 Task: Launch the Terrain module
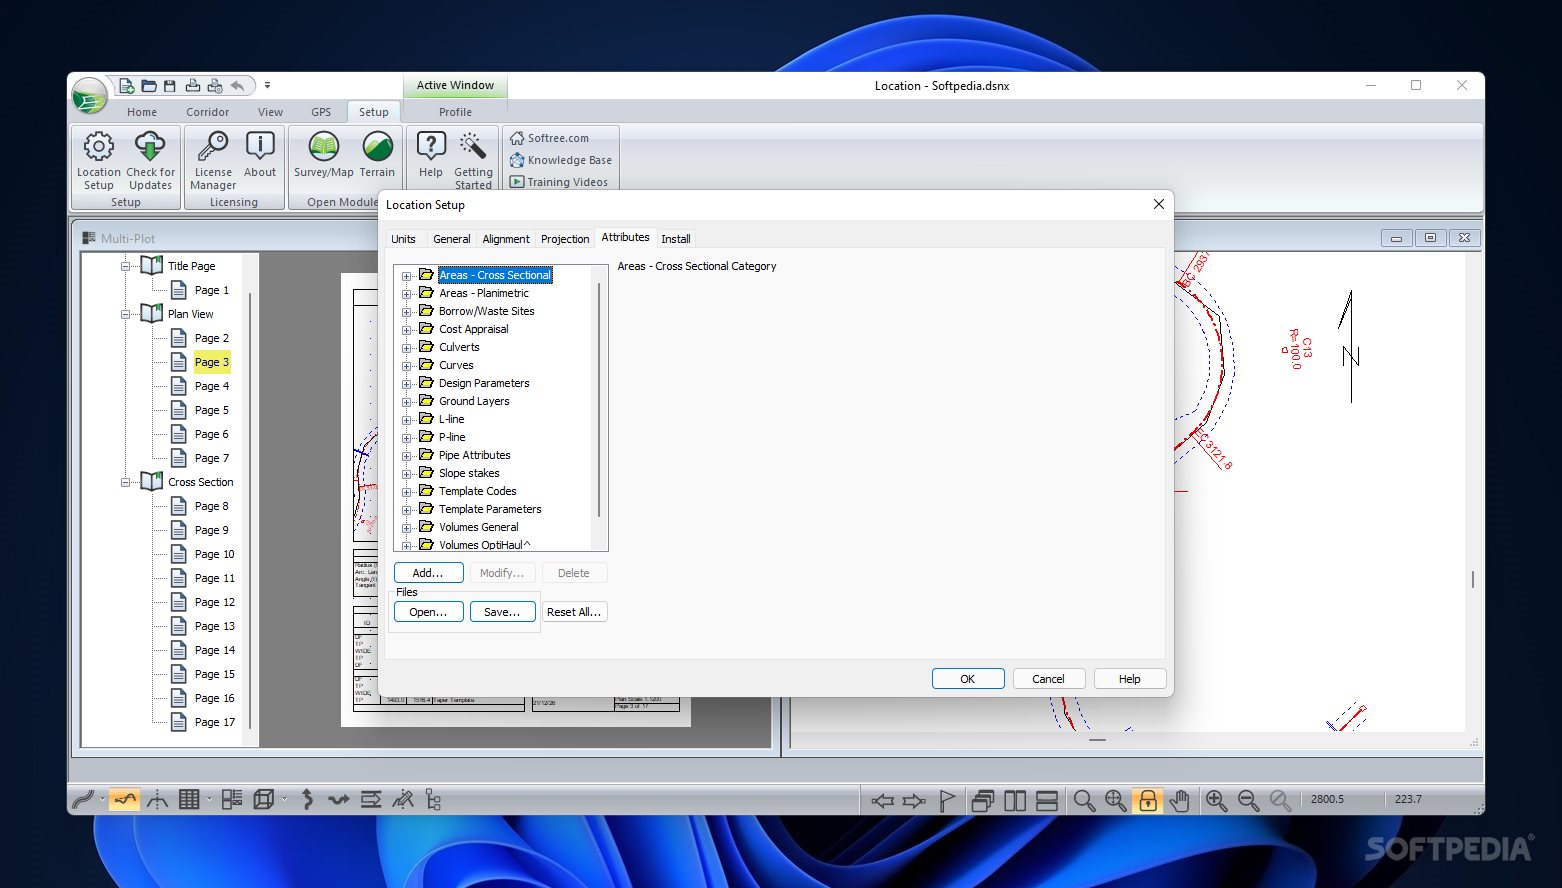[377, 155]
